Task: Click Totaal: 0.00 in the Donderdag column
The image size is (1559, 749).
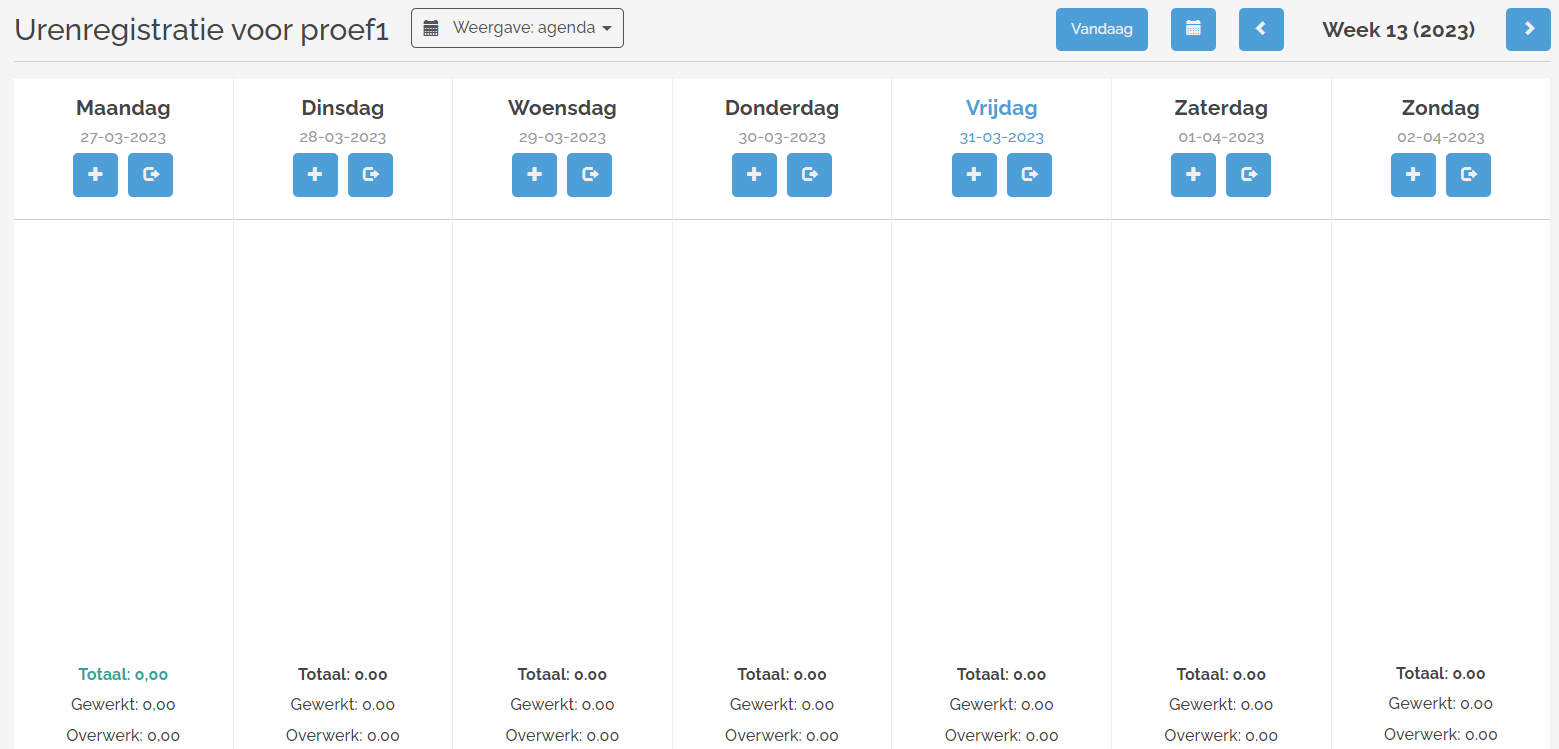Action: [782, 674]
